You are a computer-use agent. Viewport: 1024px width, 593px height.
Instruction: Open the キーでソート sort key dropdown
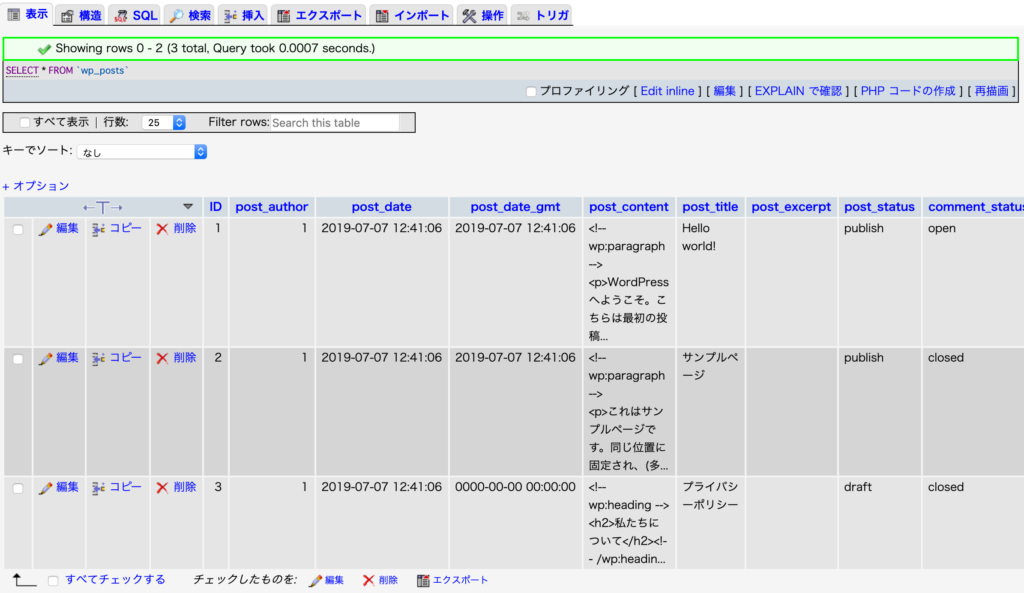(142, 152)
